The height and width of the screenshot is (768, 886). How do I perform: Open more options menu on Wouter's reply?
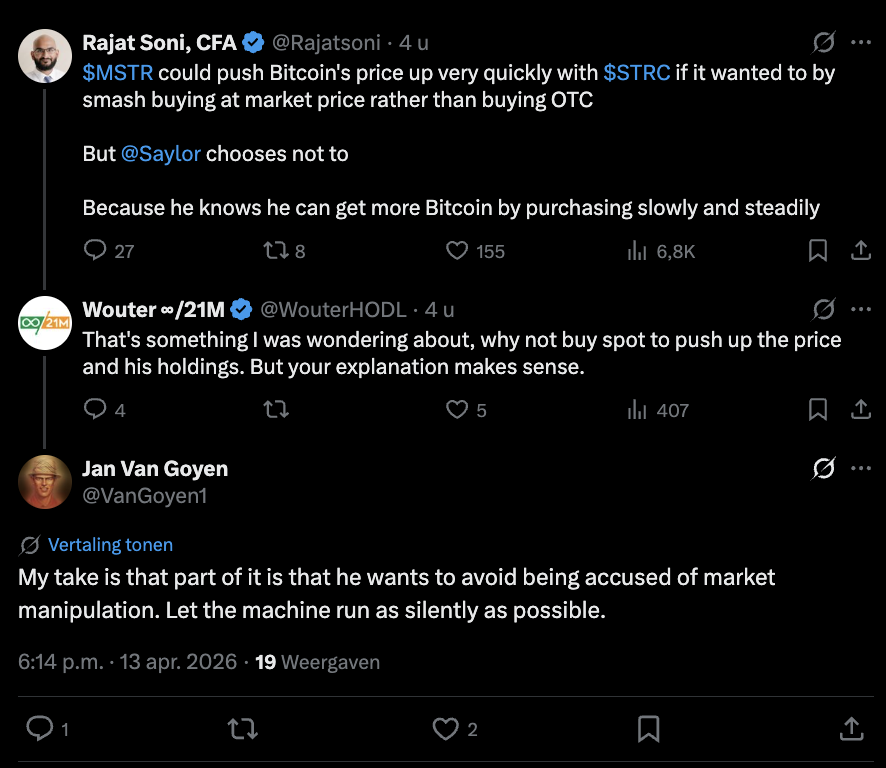[860, 309]
